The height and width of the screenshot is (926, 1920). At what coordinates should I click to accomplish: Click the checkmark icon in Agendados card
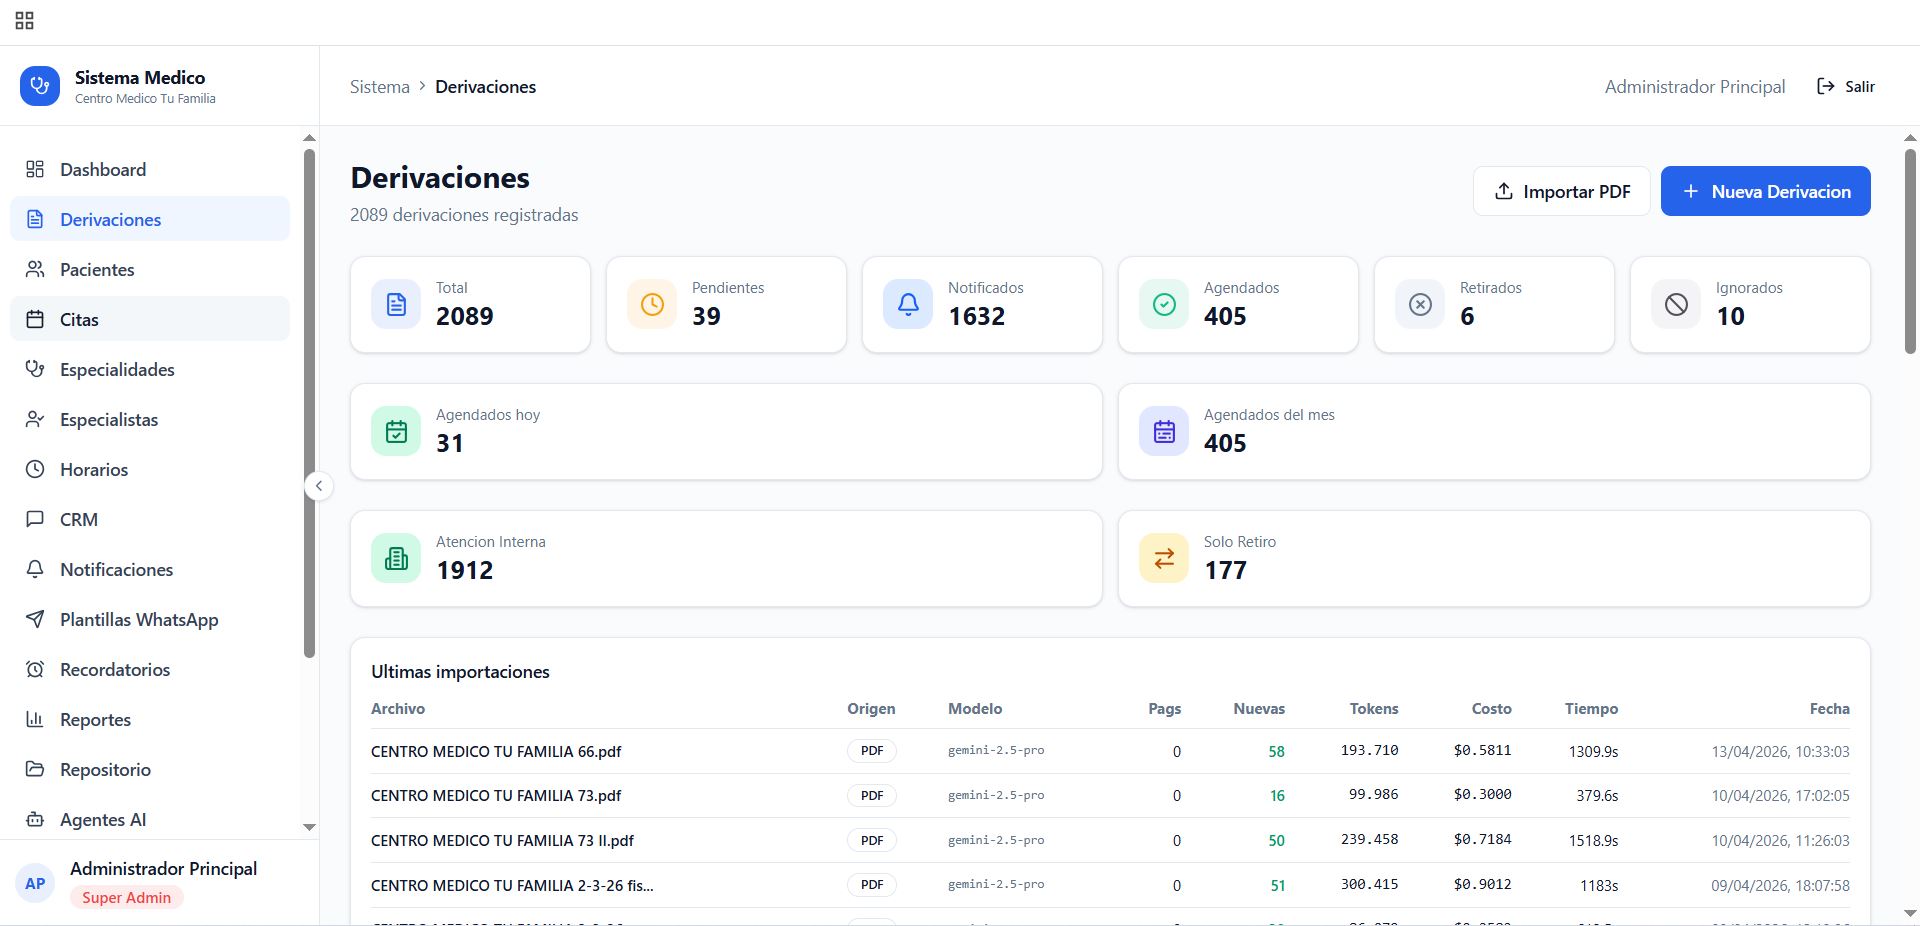click(x=1164, y=304)
